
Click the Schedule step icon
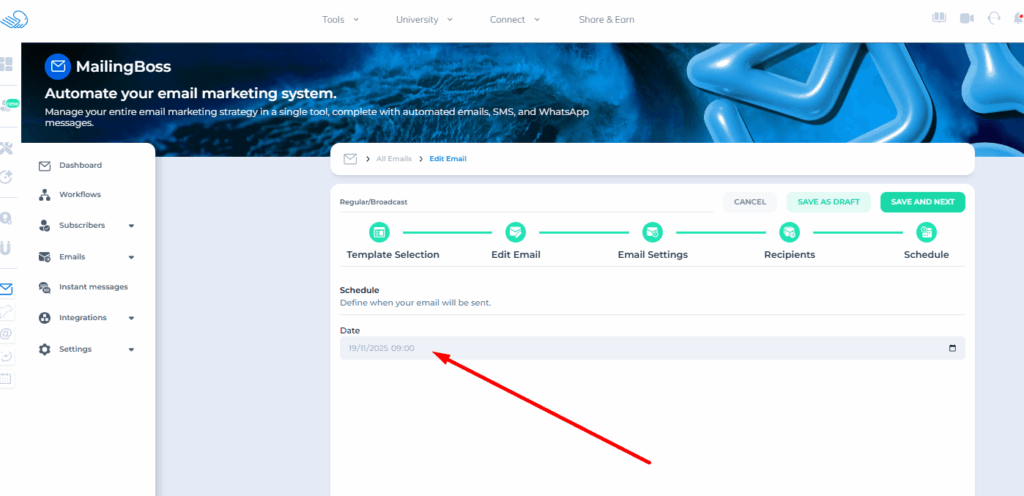[x=926, y=232]
